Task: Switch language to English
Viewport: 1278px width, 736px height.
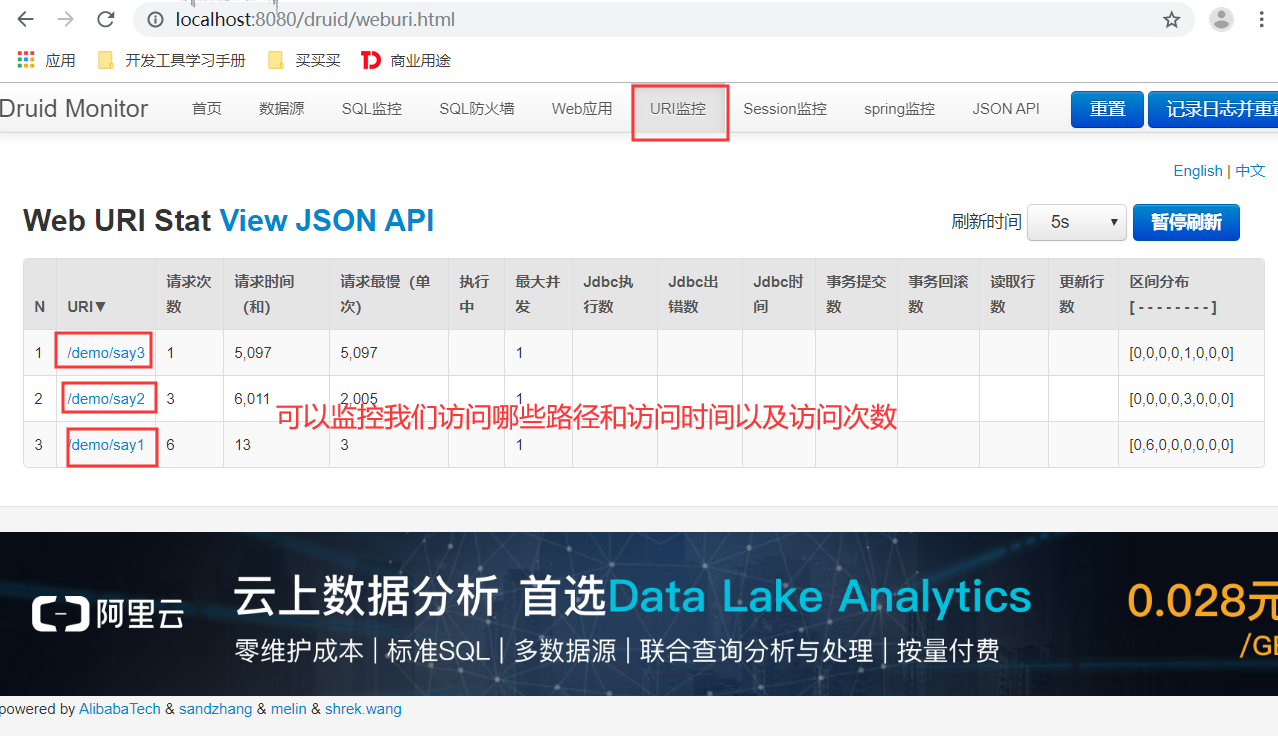Action: [1197, 170]
